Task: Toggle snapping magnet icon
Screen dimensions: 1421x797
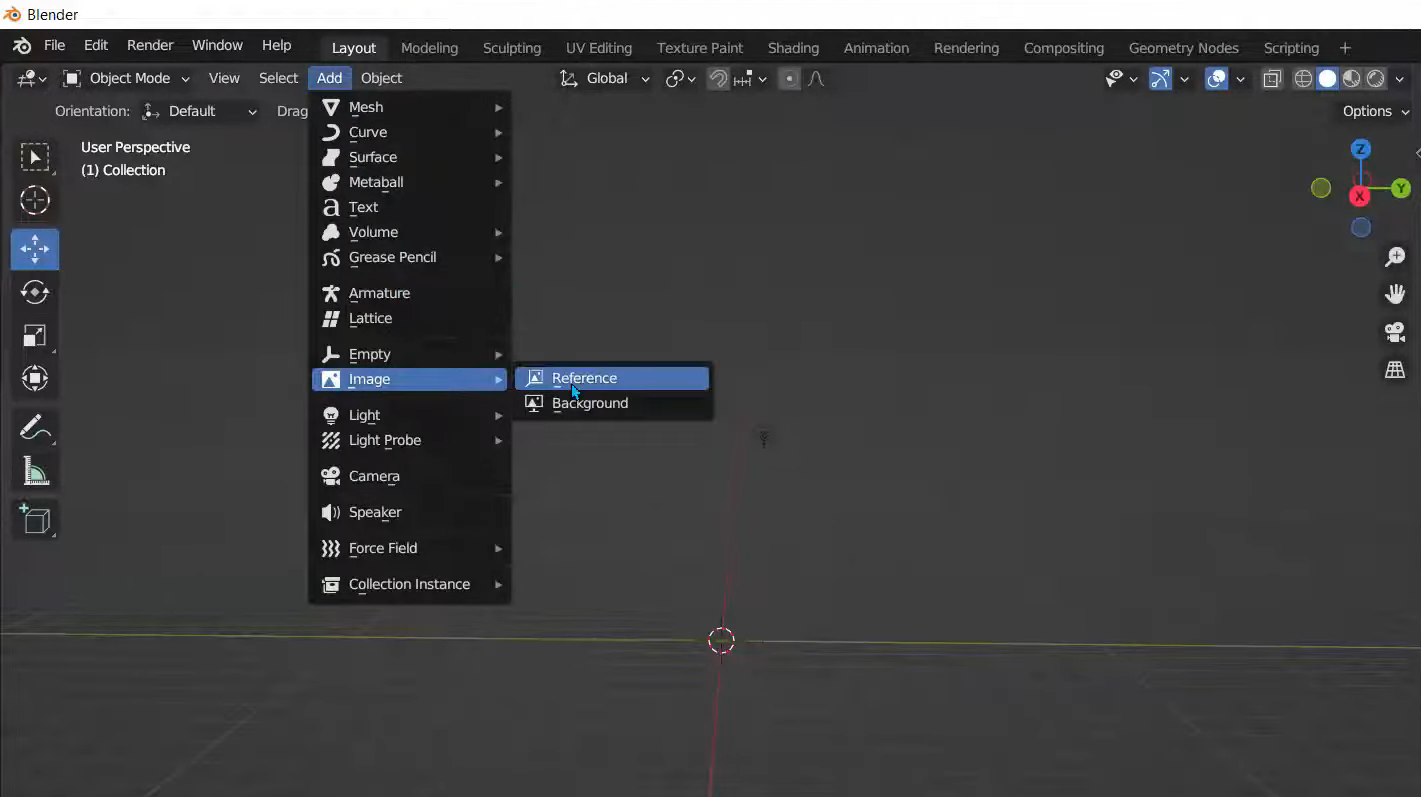Action: pos(718,79)
